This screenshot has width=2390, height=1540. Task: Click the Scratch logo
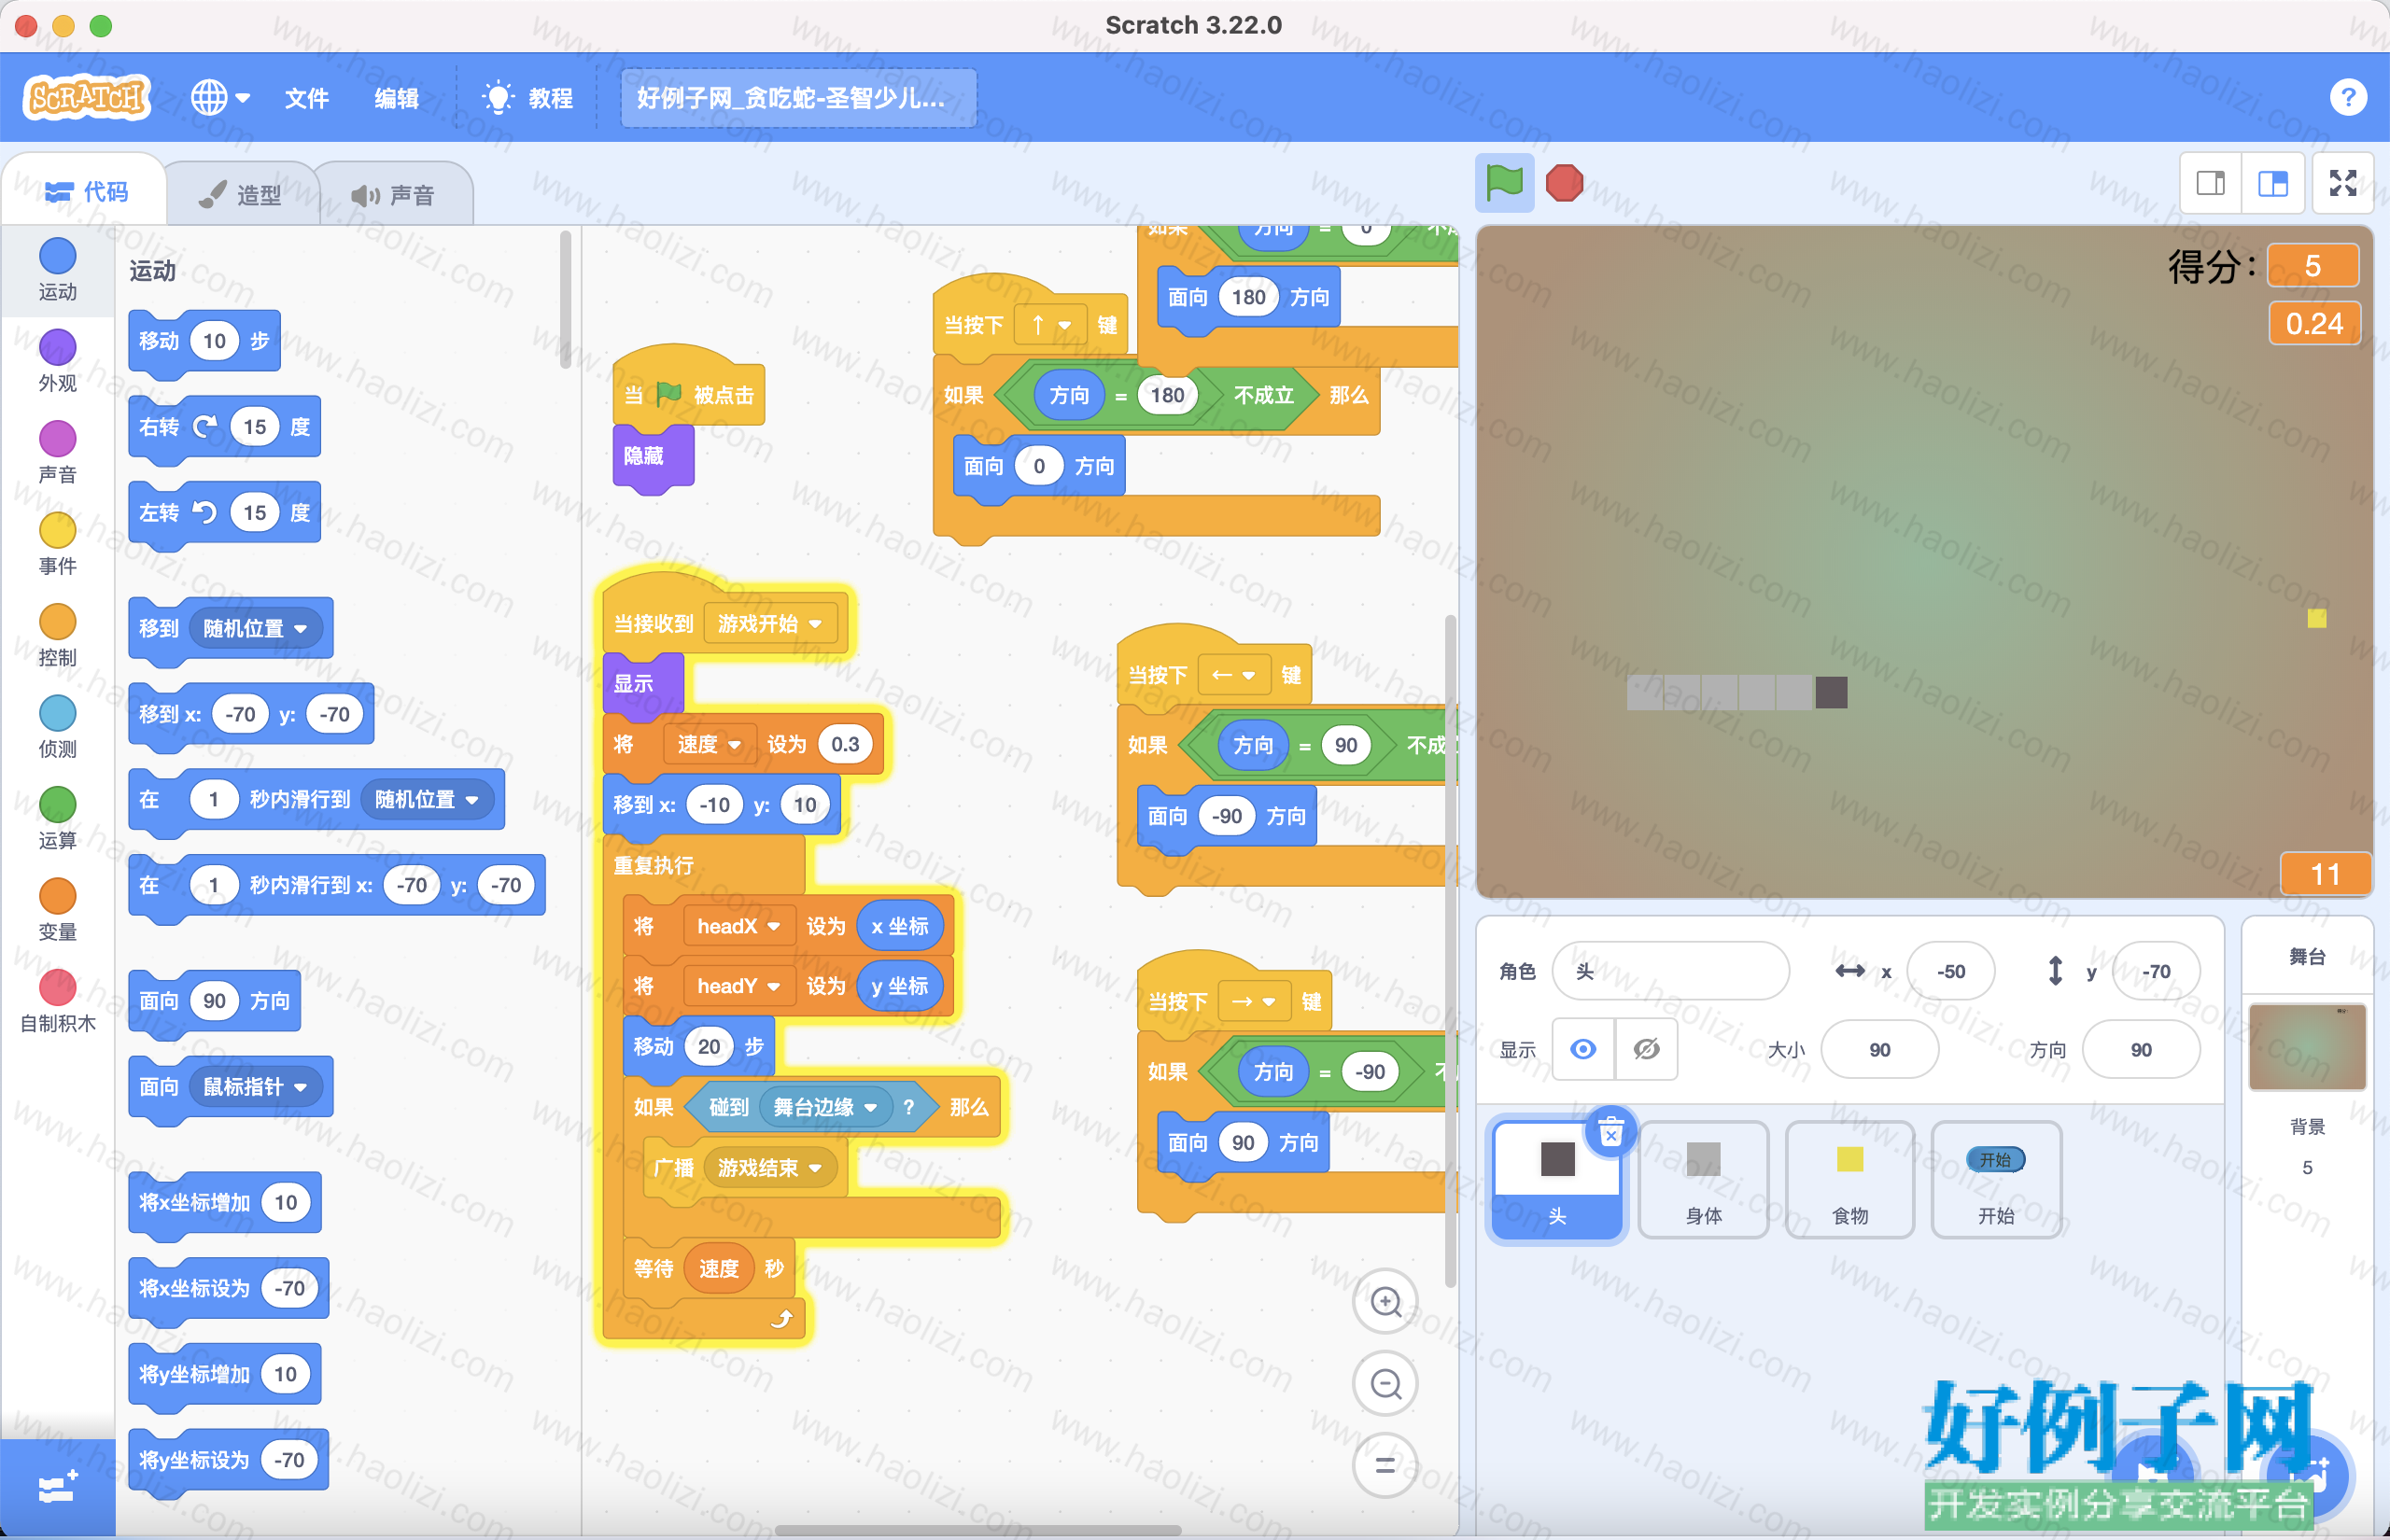(x=87, y=98)
